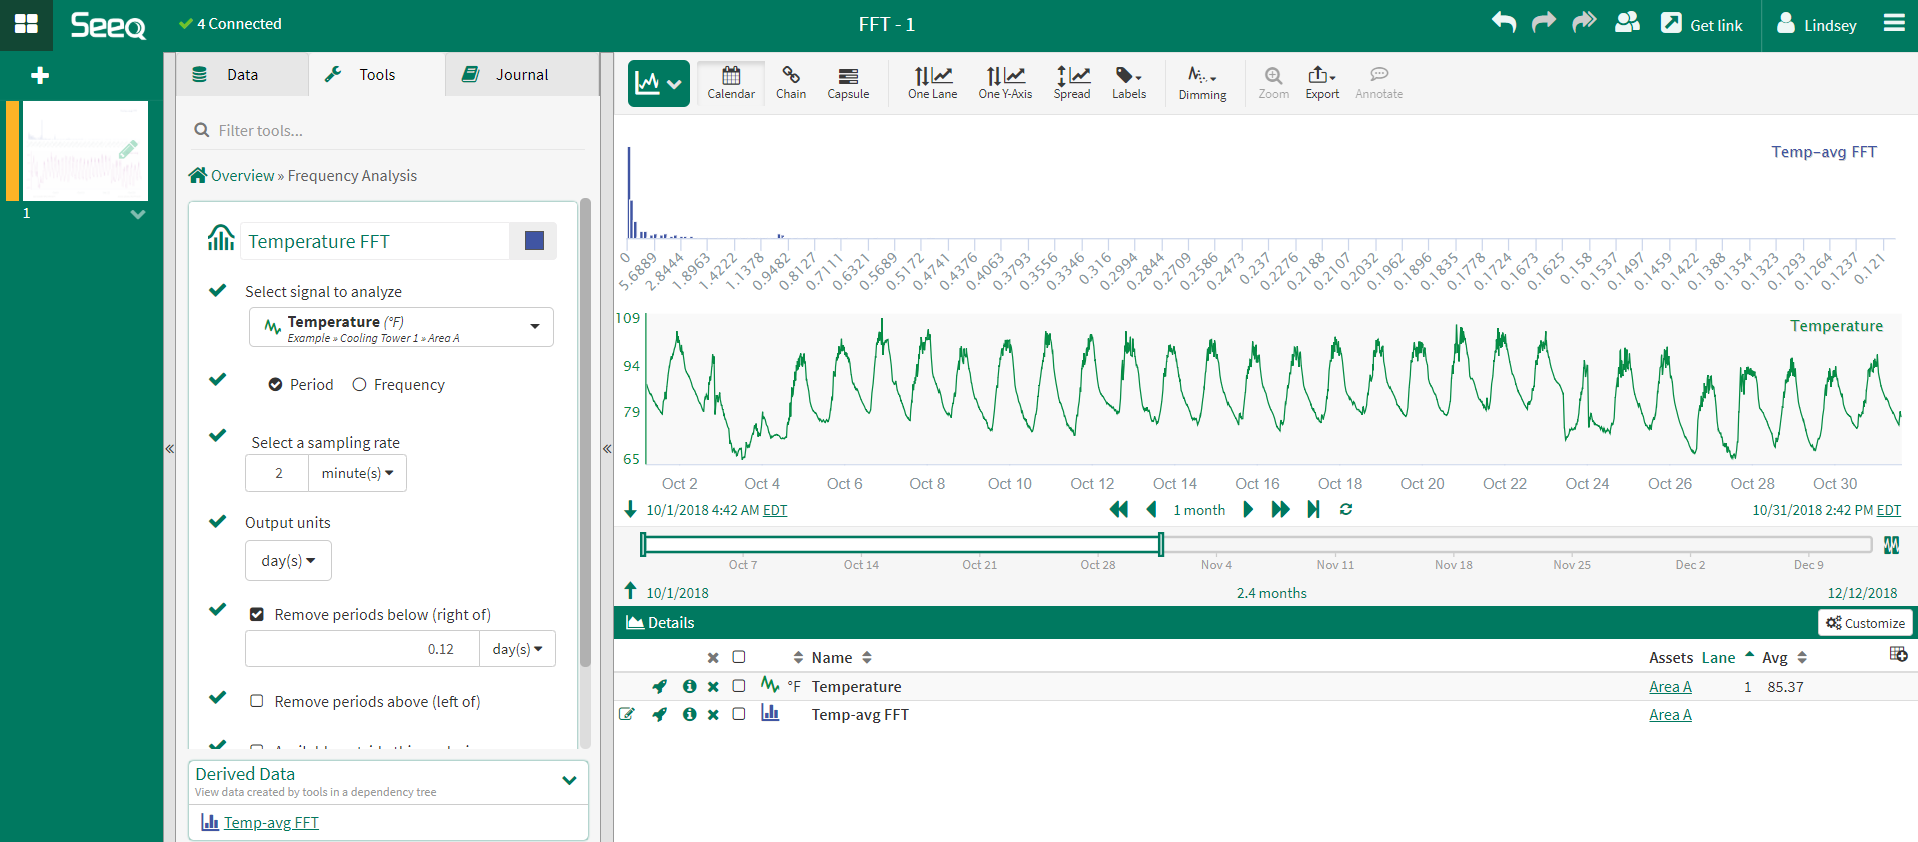Click the Temperature FFT color swatch

[x=534, y=241]
